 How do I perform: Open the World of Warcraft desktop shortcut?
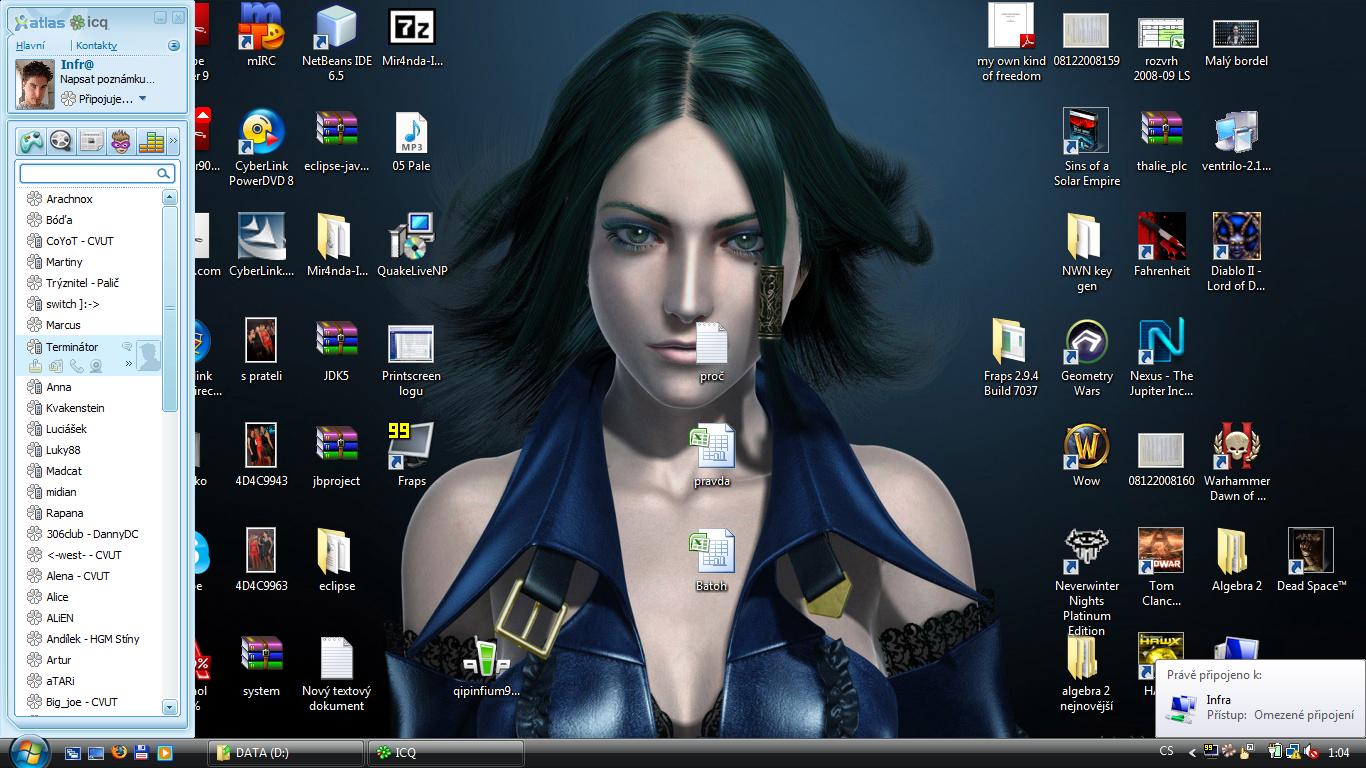click(x=1086, y=455)
